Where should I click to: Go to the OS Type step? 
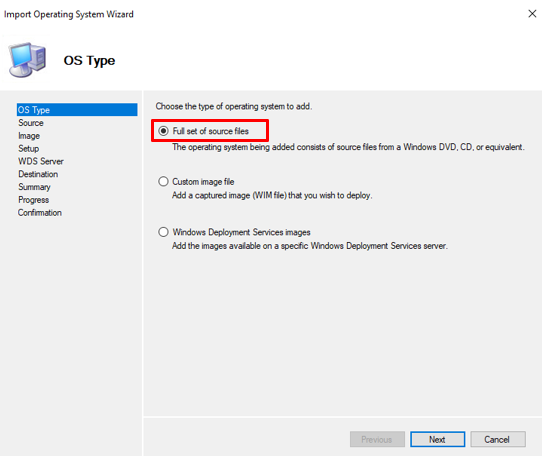click(77, 110)
